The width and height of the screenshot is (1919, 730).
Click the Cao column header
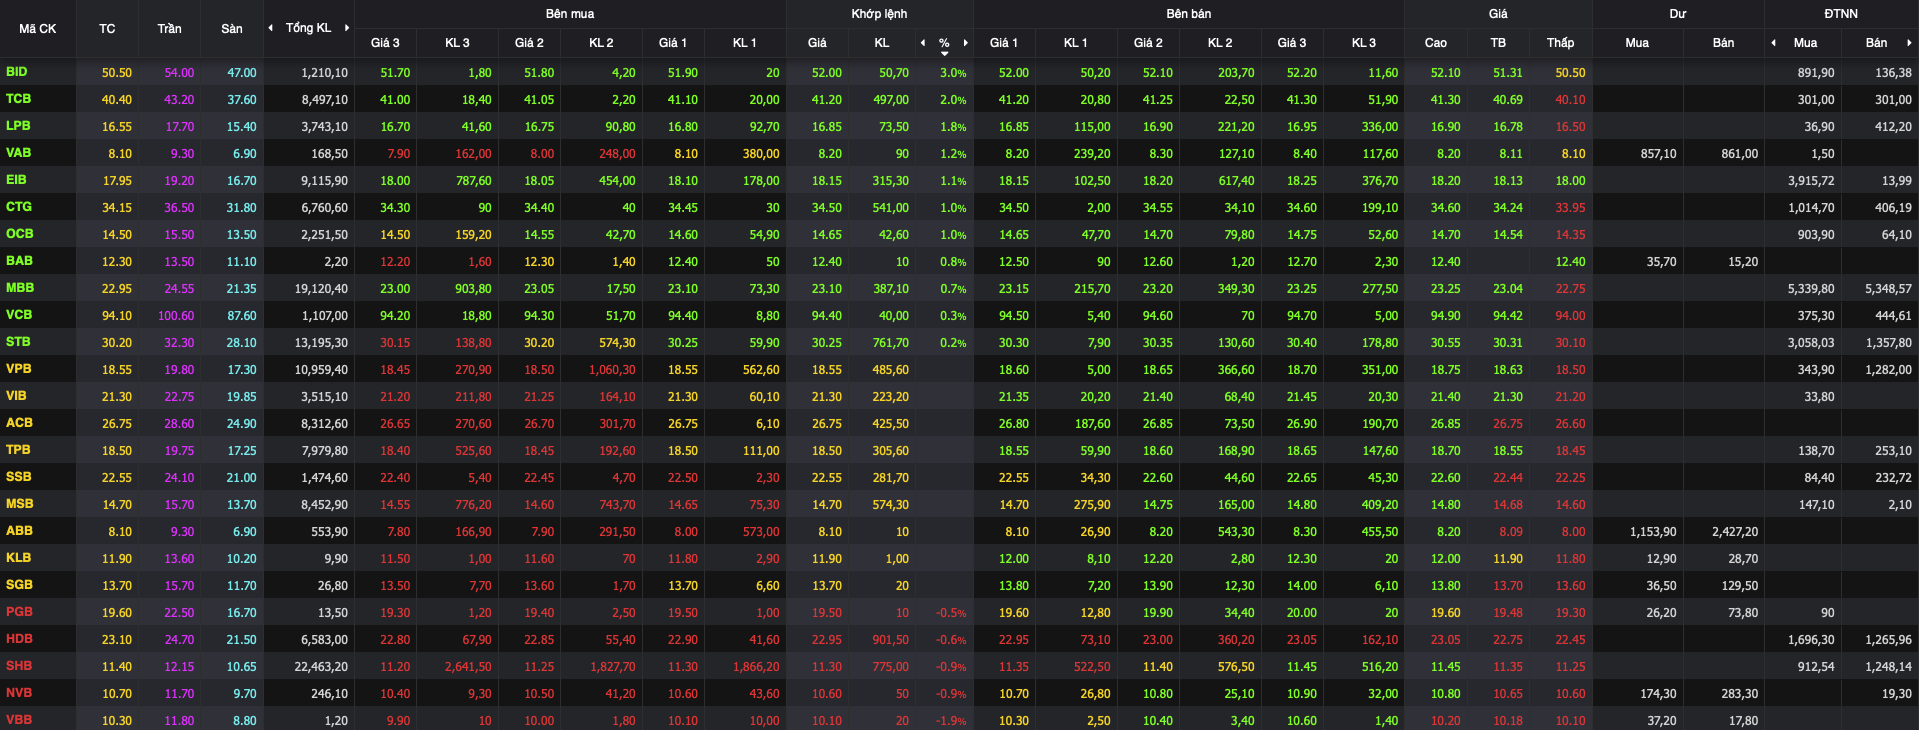(1435, 43)
